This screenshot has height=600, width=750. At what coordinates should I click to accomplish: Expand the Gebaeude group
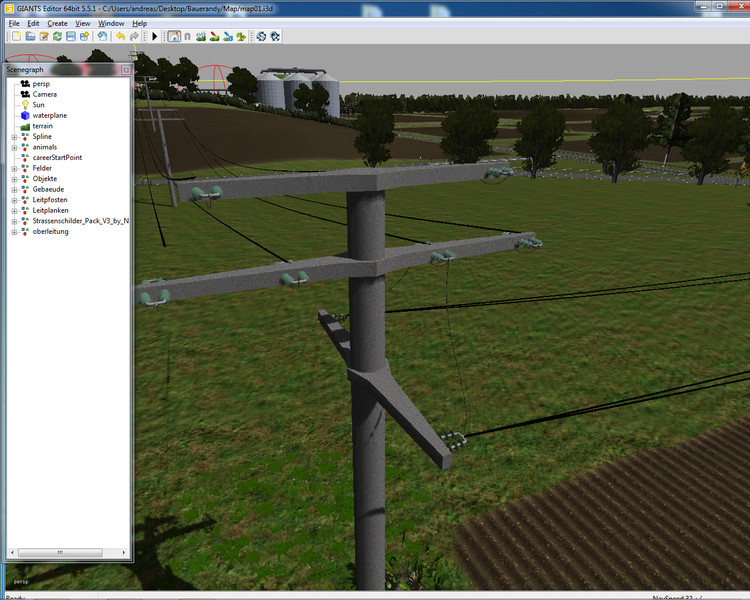[14, 189]
